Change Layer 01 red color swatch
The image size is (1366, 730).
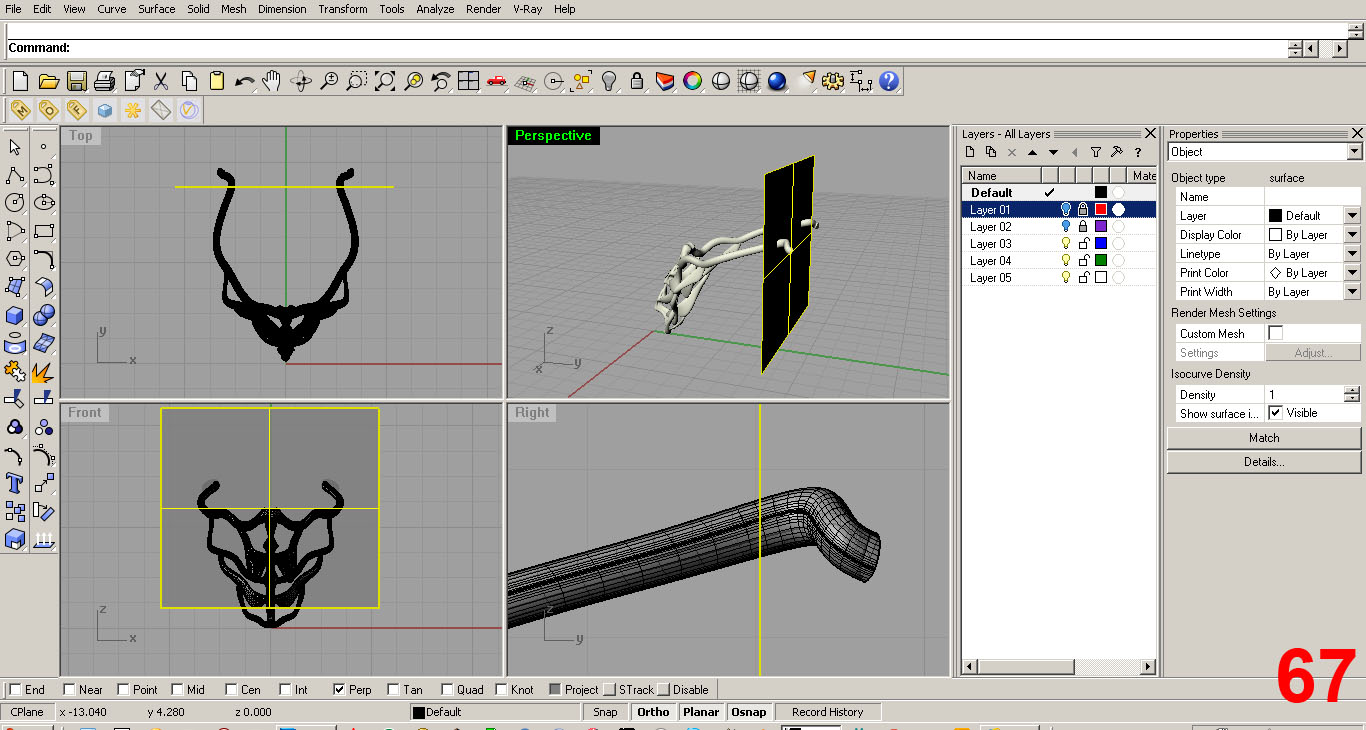point(1101,210)
